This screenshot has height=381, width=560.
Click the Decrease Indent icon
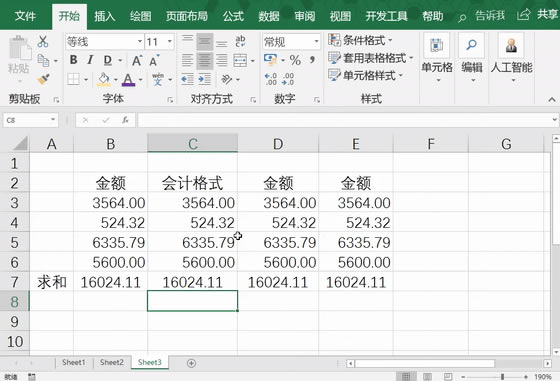pyautogui.click(x=188, y=79)
